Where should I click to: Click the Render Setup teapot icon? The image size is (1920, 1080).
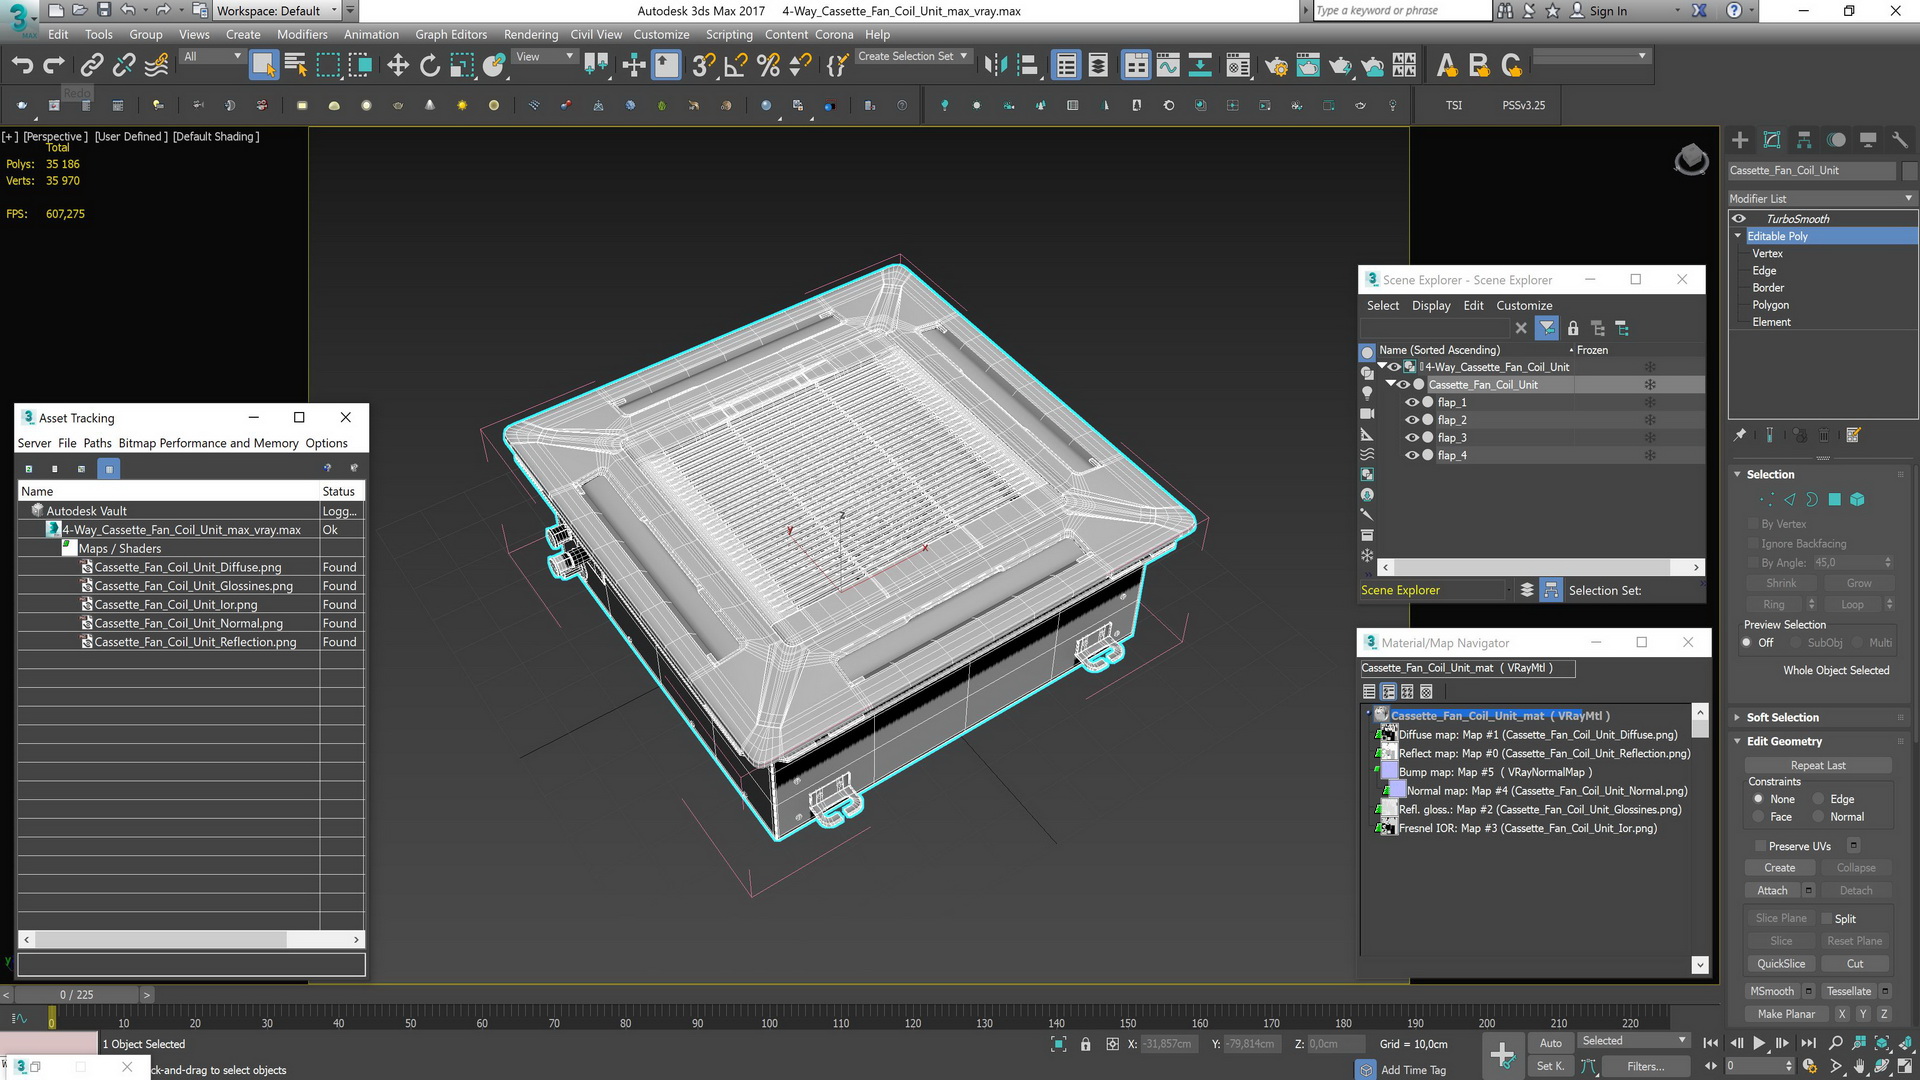pos(1276,66)
